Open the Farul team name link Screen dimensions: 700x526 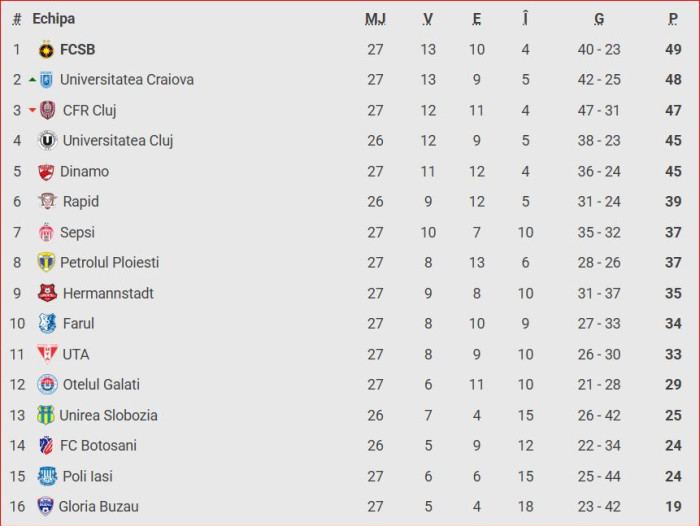pyautogui.click(x=78, y=324)
